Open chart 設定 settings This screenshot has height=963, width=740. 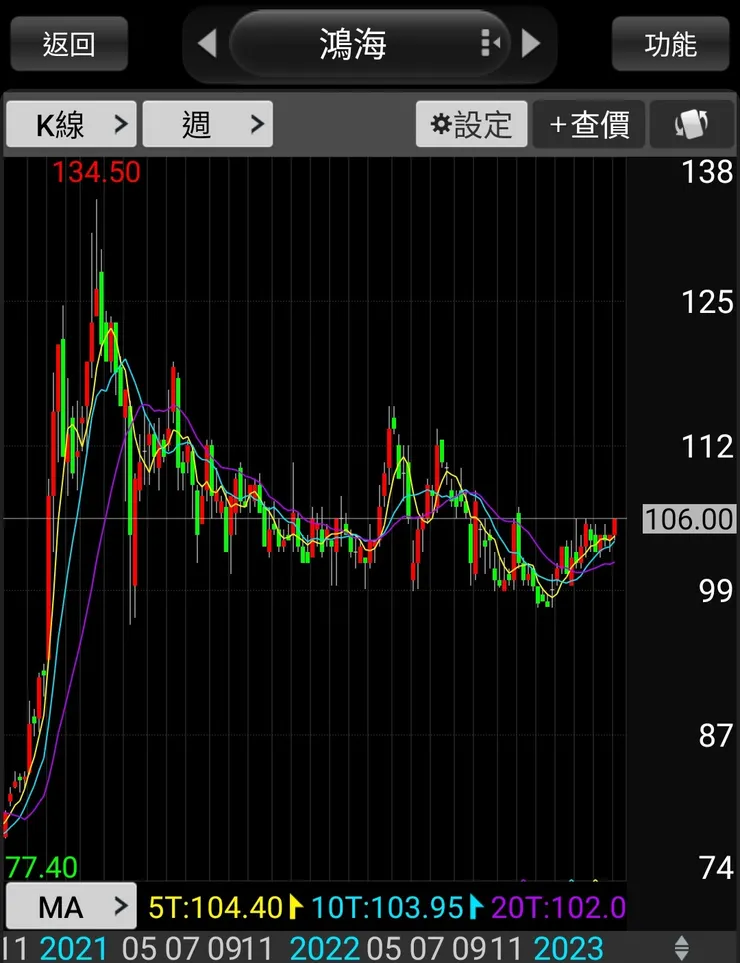(x=472, y=124)
